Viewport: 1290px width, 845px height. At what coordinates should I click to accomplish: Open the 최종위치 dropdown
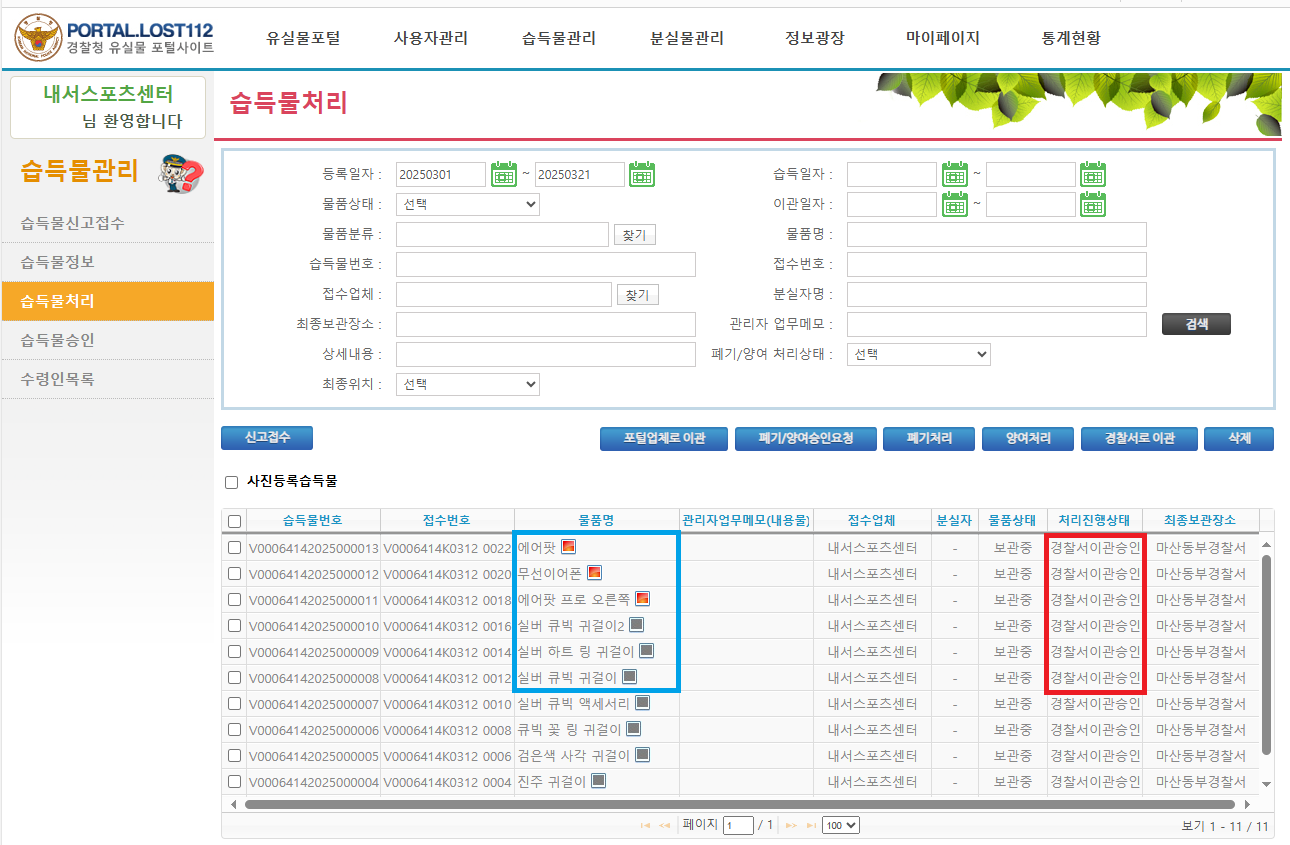click(467, 384)
